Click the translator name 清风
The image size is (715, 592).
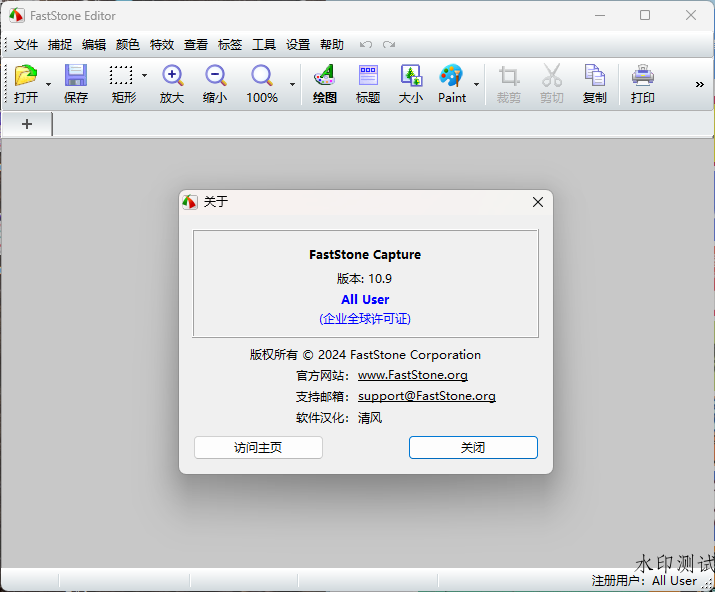(x=370, y=418)
